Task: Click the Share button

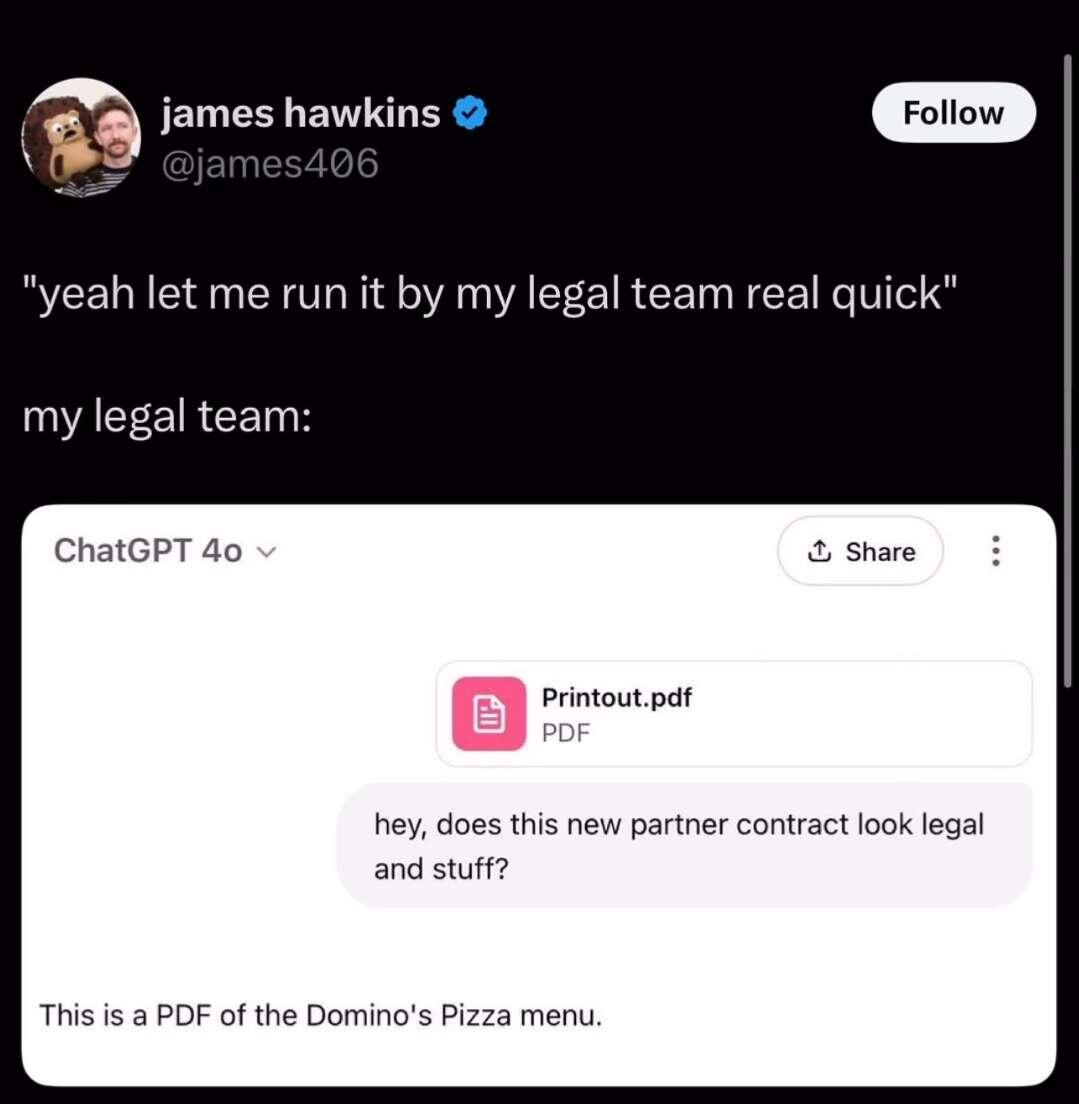Action: tap(860, 551)
